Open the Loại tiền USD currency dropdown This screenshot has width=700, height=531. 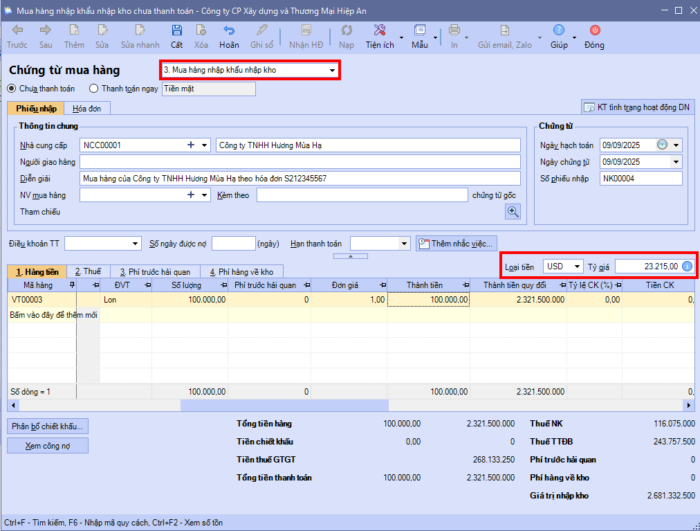coord(578,266)
